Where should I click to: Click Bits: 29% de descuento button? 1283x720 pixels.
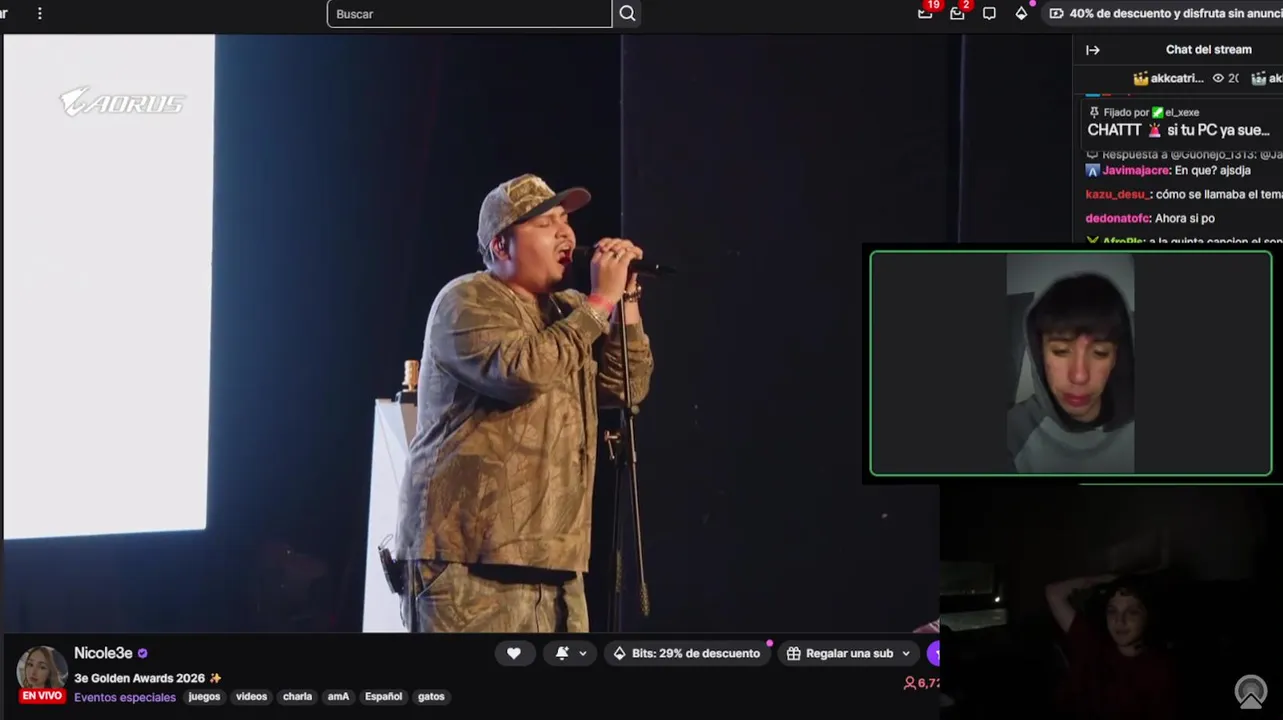[x=686, y=653]
